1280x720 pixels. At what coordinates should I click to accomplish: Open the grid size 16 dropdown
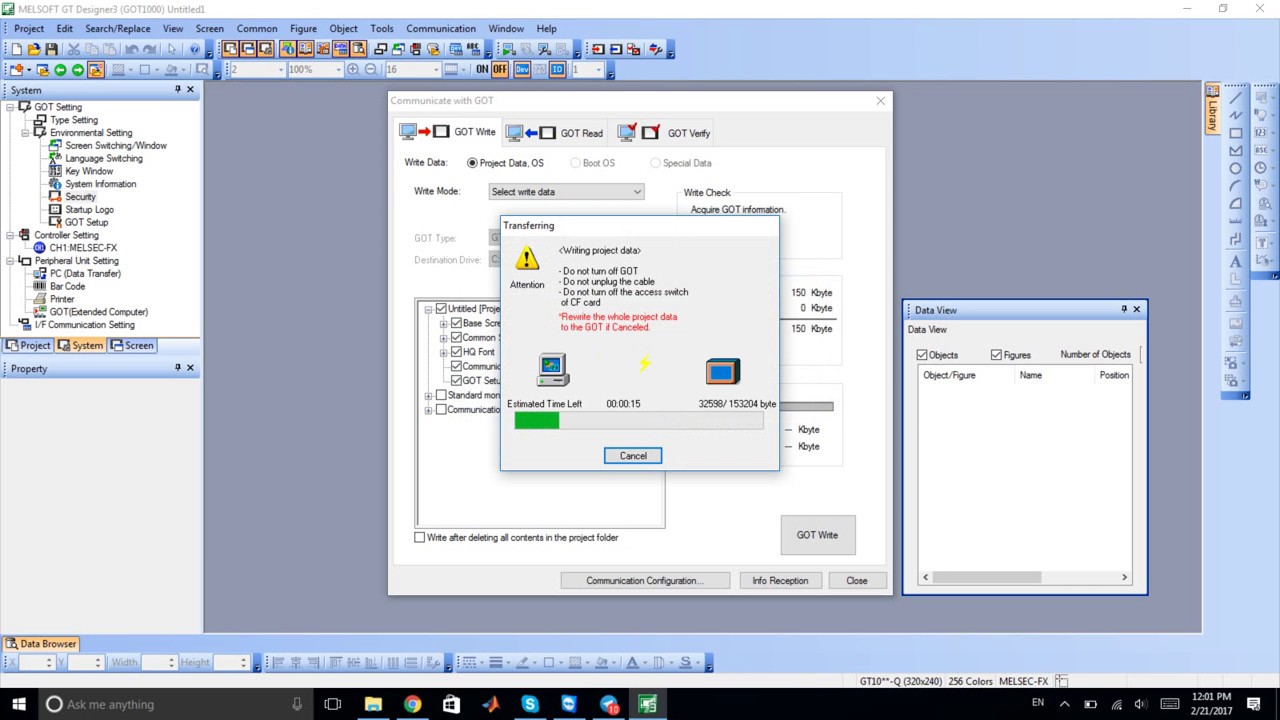pyautogui.click(x=436, y=70)
